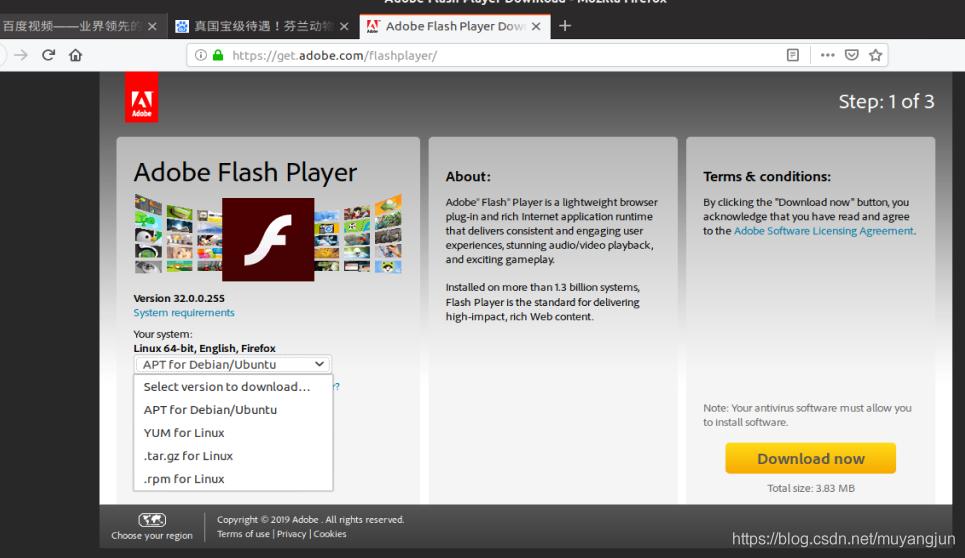Click the Version 32.0.0.255 text
Screen dimensions: 965x558
(179, 298)
